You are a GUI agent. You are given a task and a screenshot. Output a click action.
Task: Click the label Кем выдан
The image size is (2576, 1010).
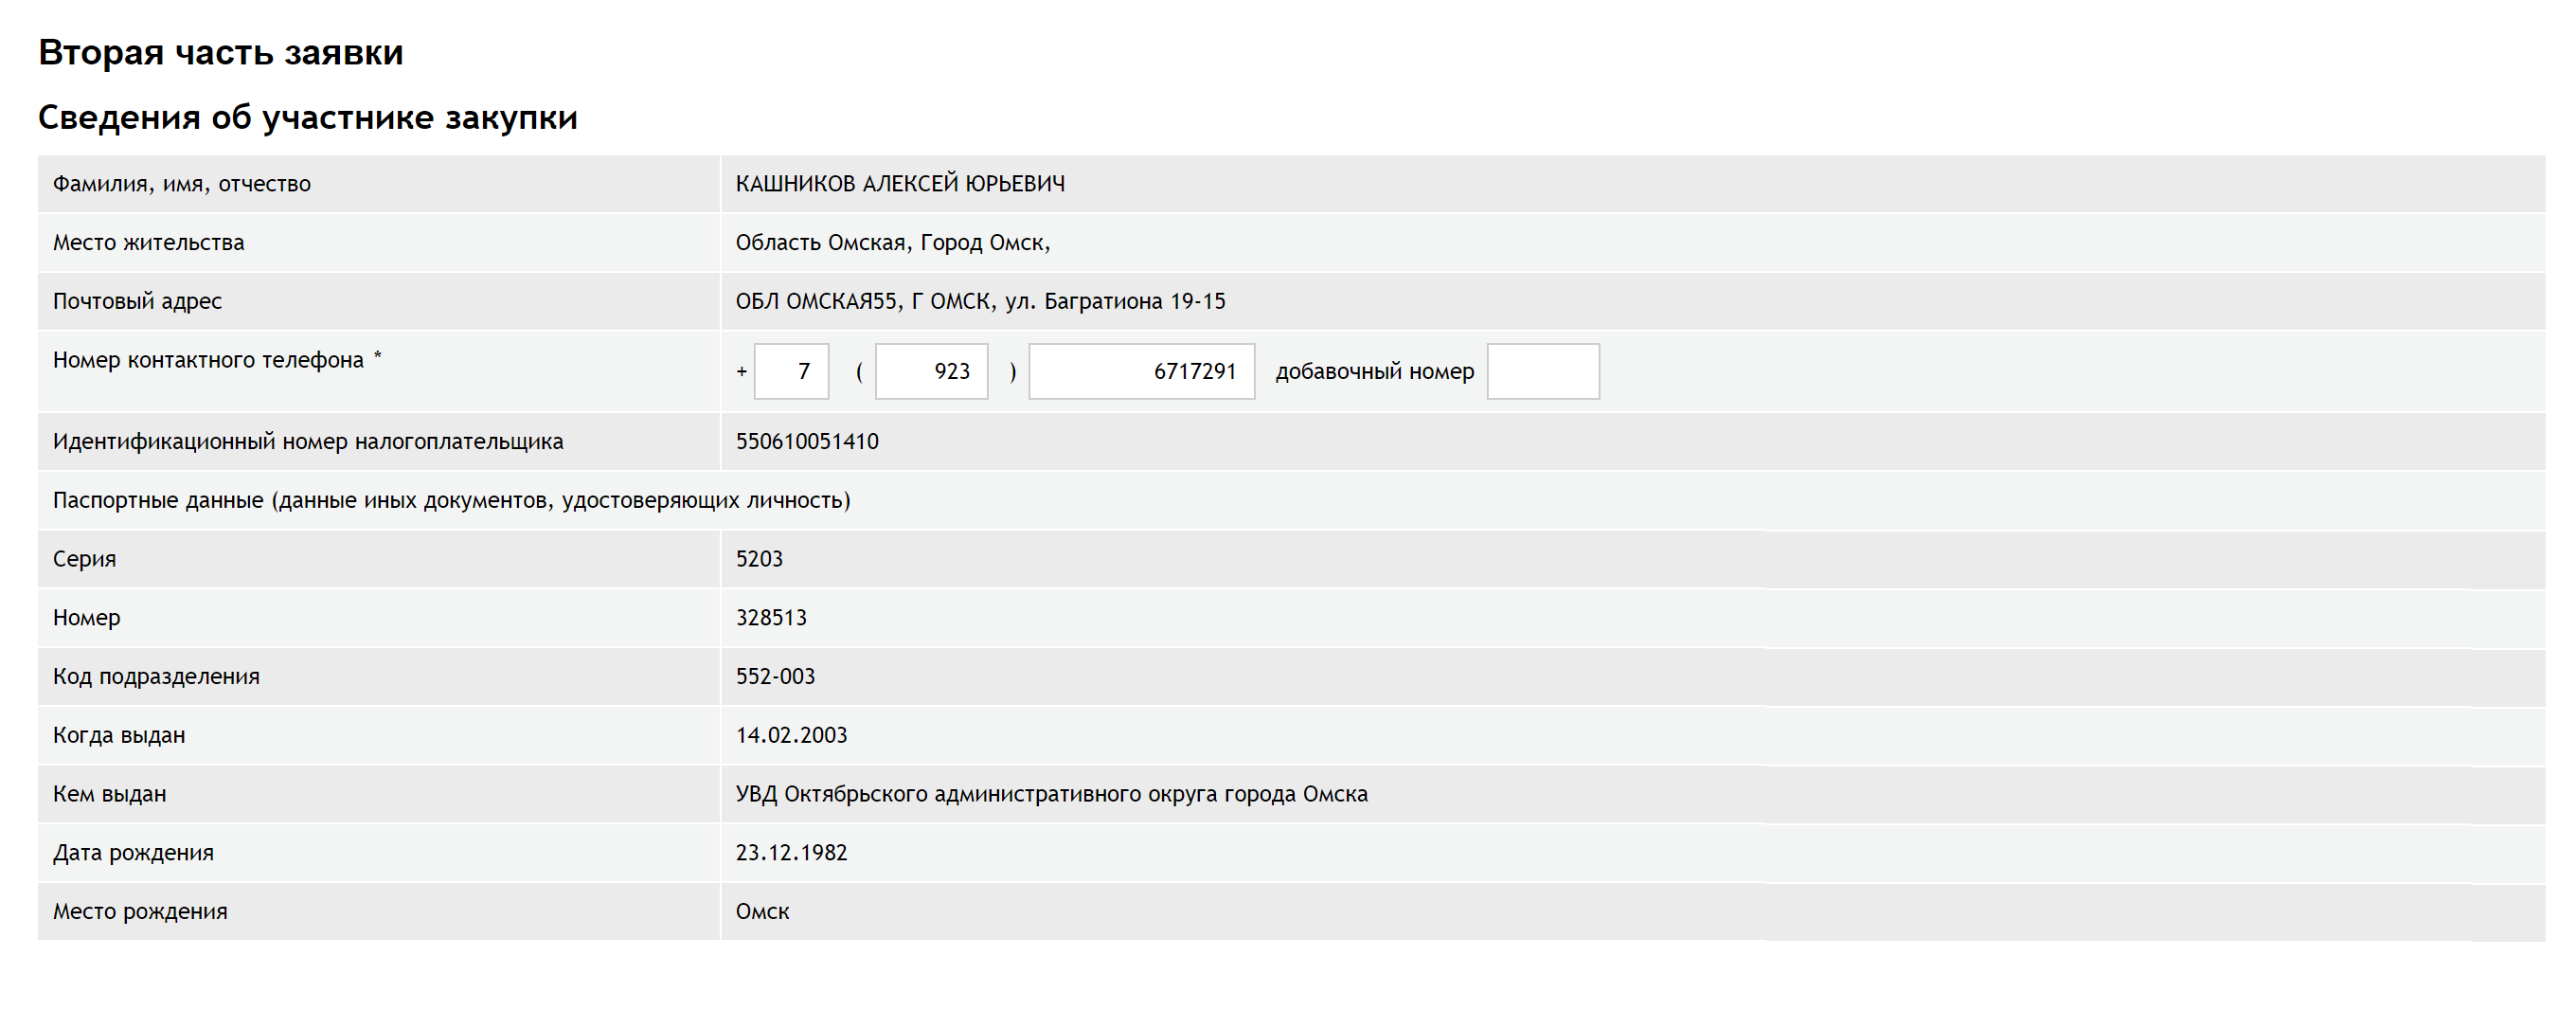click(x=110, y=794)
